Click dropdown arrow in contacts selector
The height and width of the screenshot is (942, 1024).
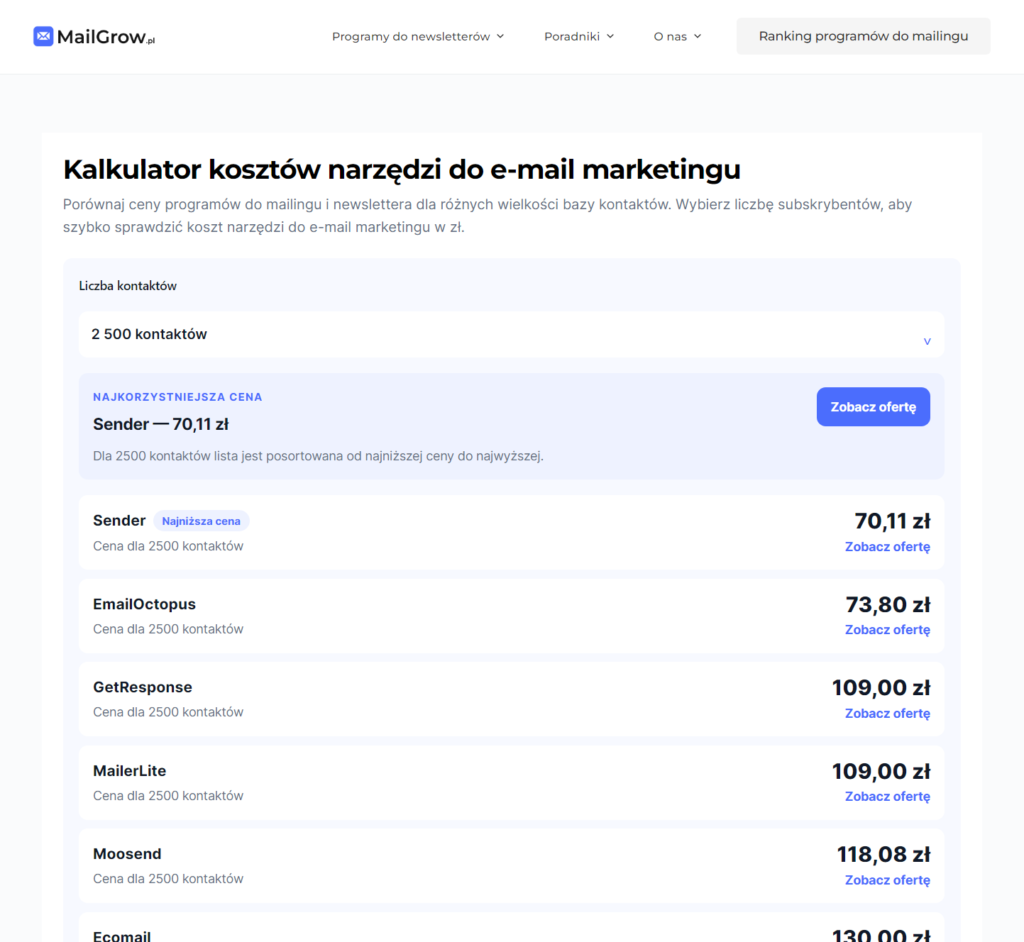[927, 341]
